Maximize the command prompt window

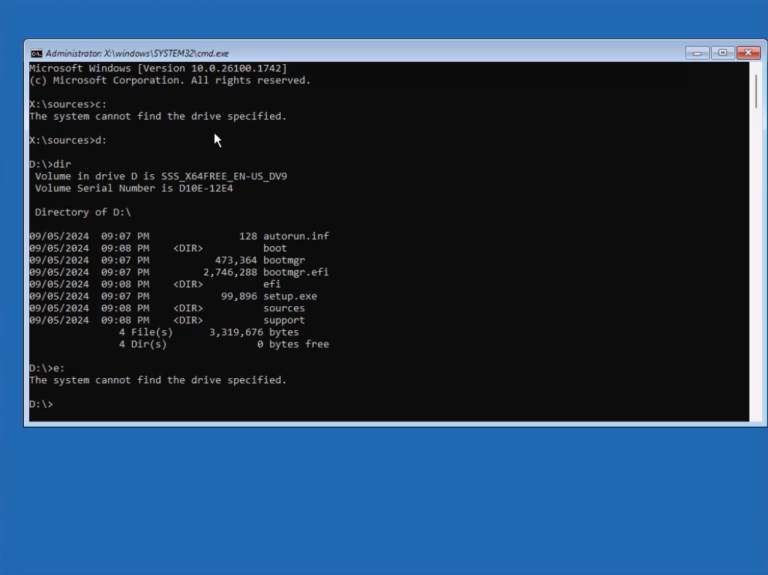(722, 53)
